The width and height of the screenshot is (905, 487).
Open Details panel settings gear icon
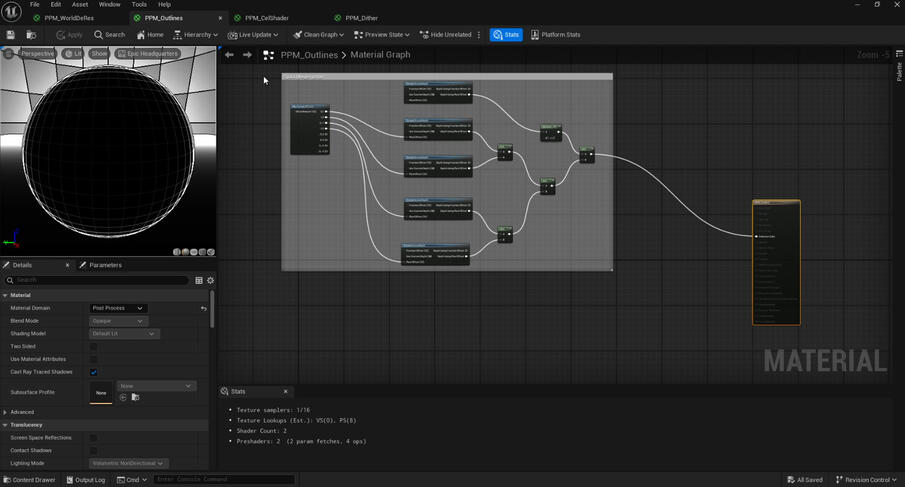pyautogui.click(x=210, y=280)
